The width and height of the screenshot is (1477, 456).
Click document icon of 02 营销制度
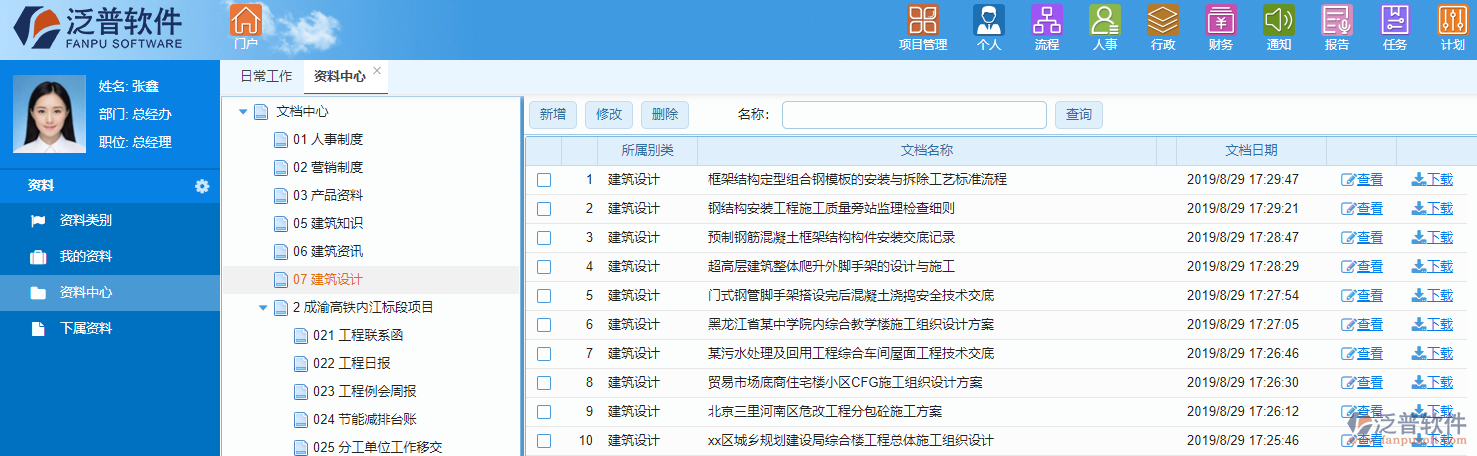pyautogui.click(x=281, y=168)
